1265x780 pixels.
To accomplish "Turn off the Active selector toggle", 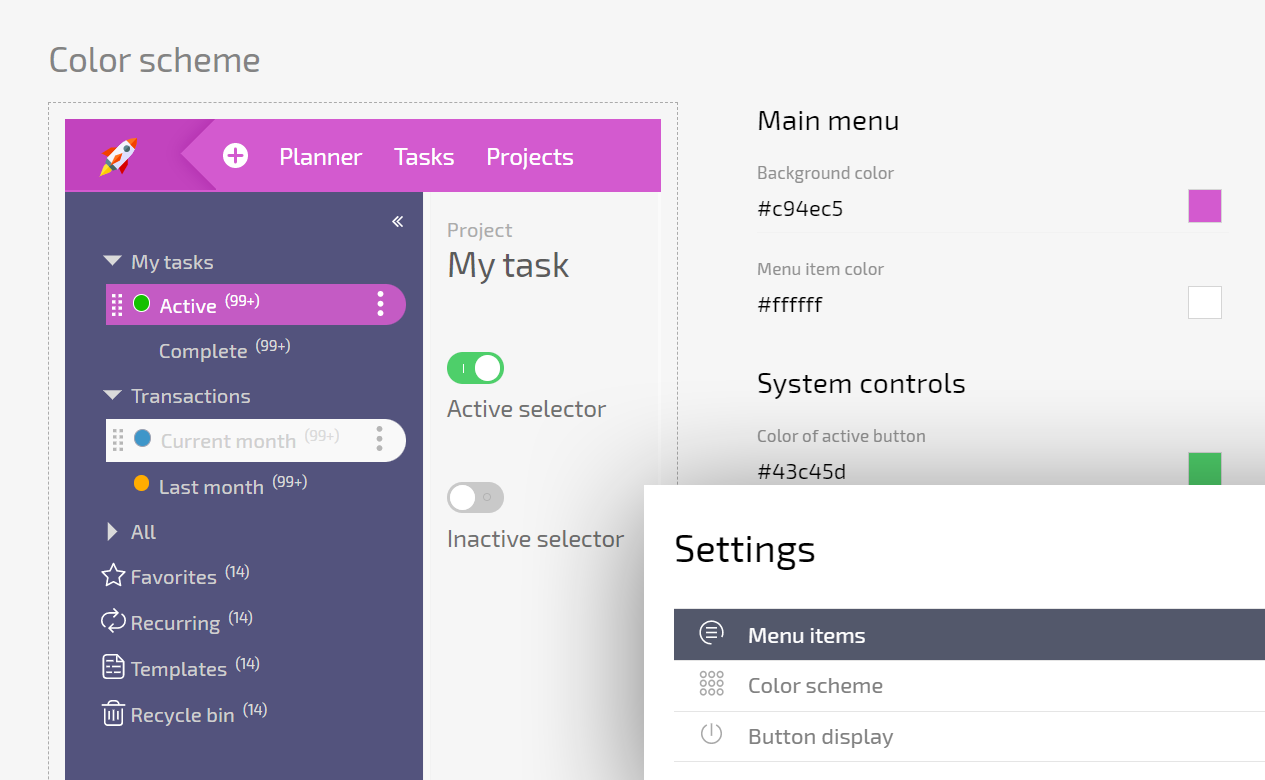I will point(475,368).
